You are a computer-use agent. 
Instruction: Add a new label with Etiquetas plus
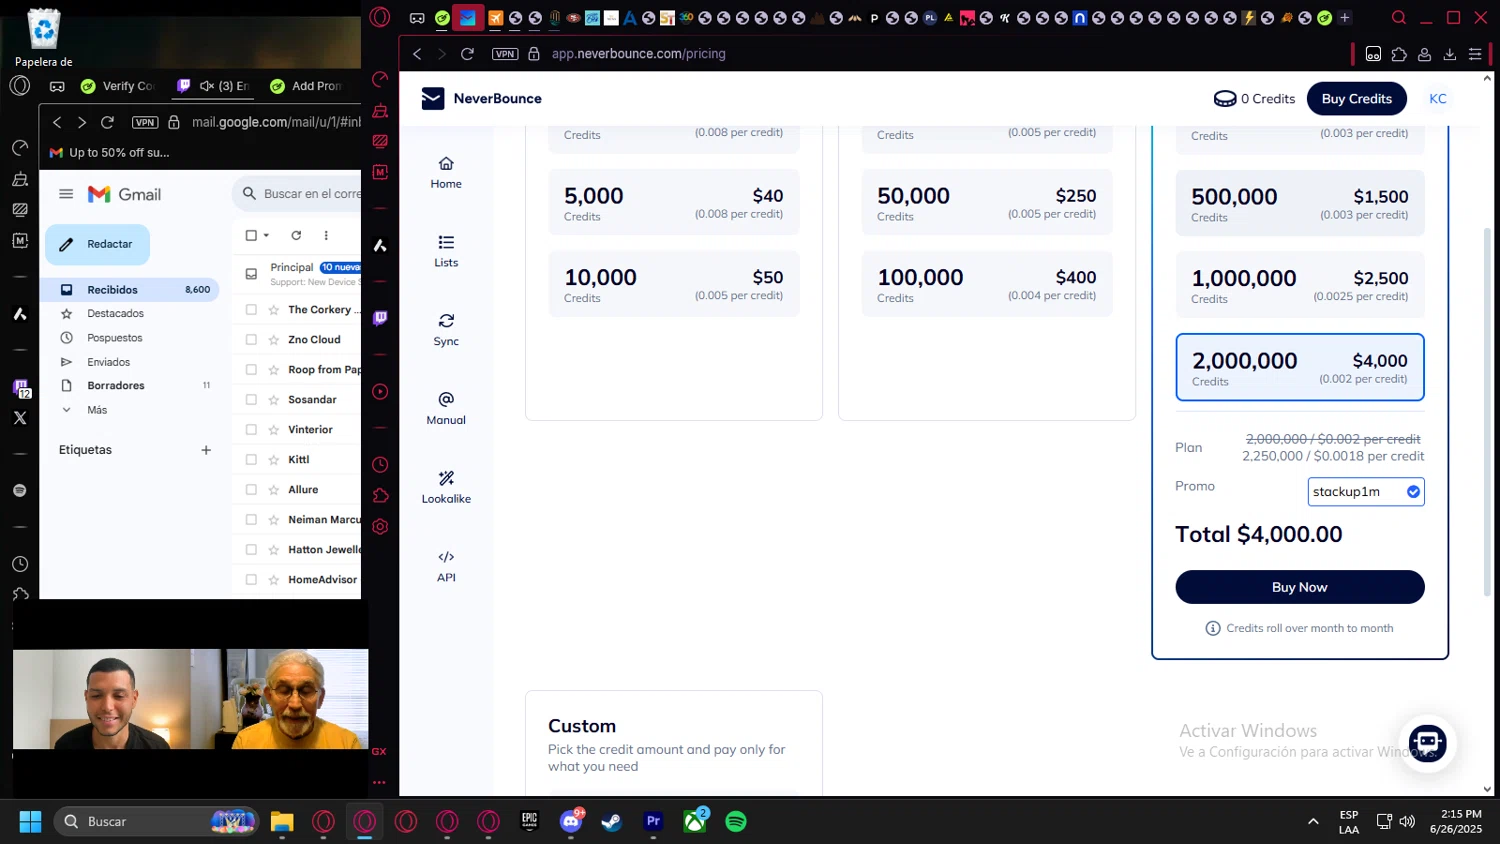pos(206,450)
